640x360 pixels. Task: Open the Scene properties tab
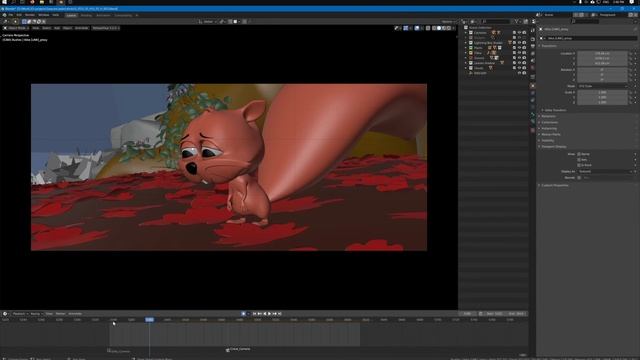(533, 60)
